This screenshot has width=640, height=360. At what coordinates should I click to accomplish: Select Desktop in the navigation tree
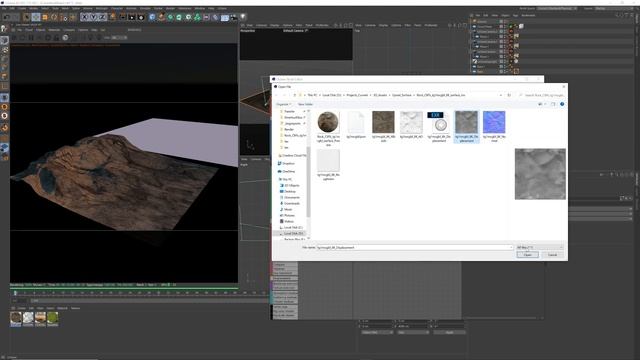point(290,191)
